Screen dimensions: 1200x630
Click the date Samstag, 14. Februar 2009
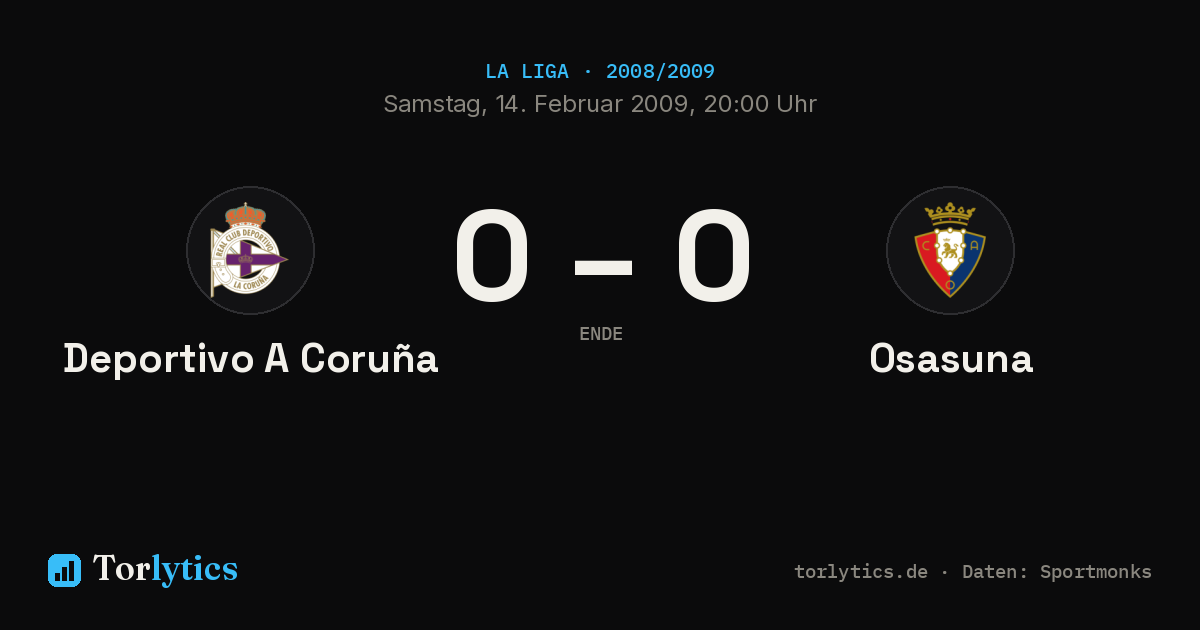(537, 104)
